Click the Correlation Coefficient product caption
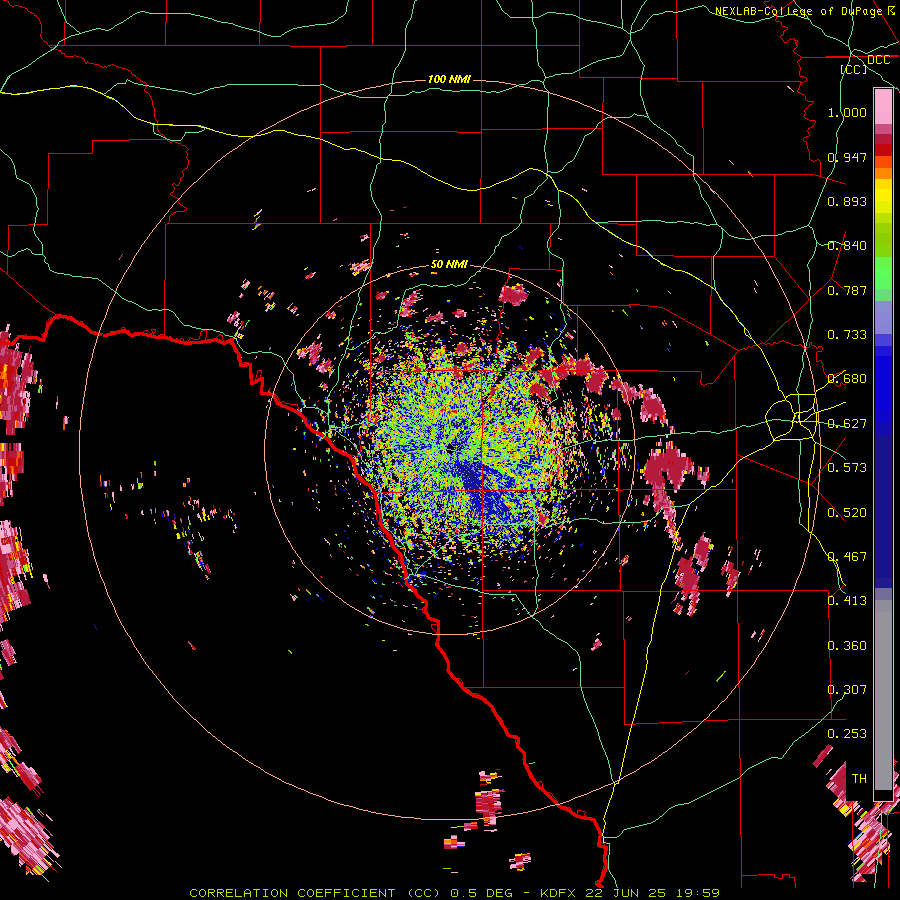The image size is (900, 900). (455, 893)
